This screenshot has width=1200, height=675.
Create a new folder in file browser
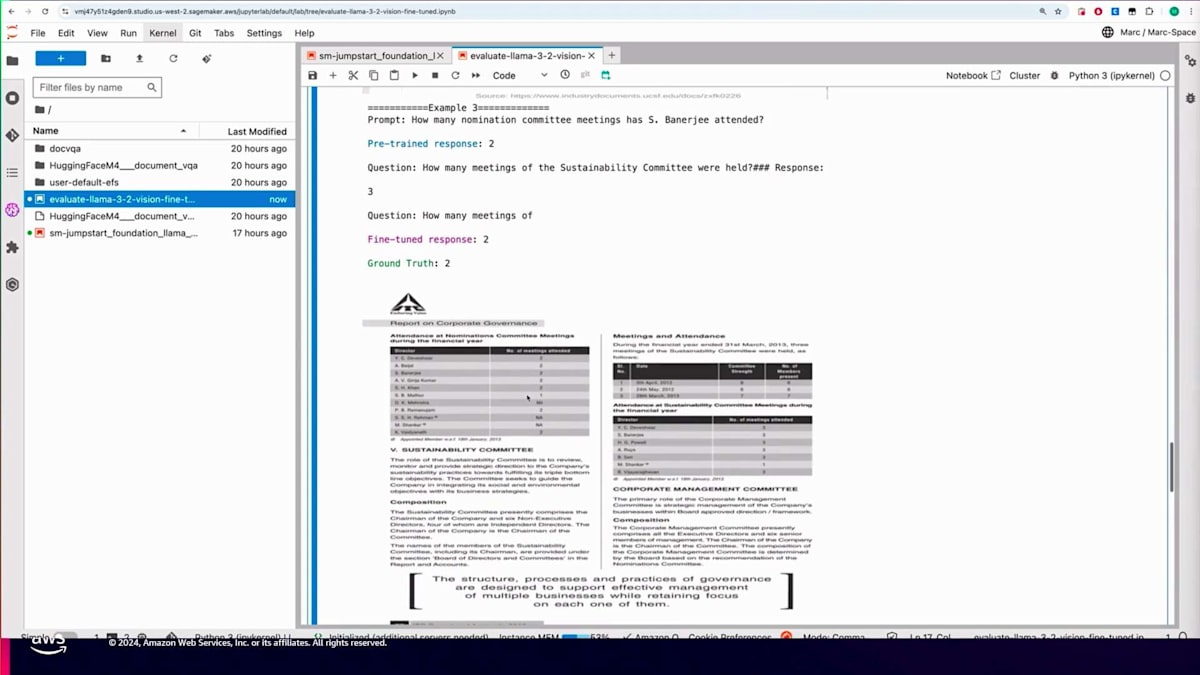pos(106,59)
